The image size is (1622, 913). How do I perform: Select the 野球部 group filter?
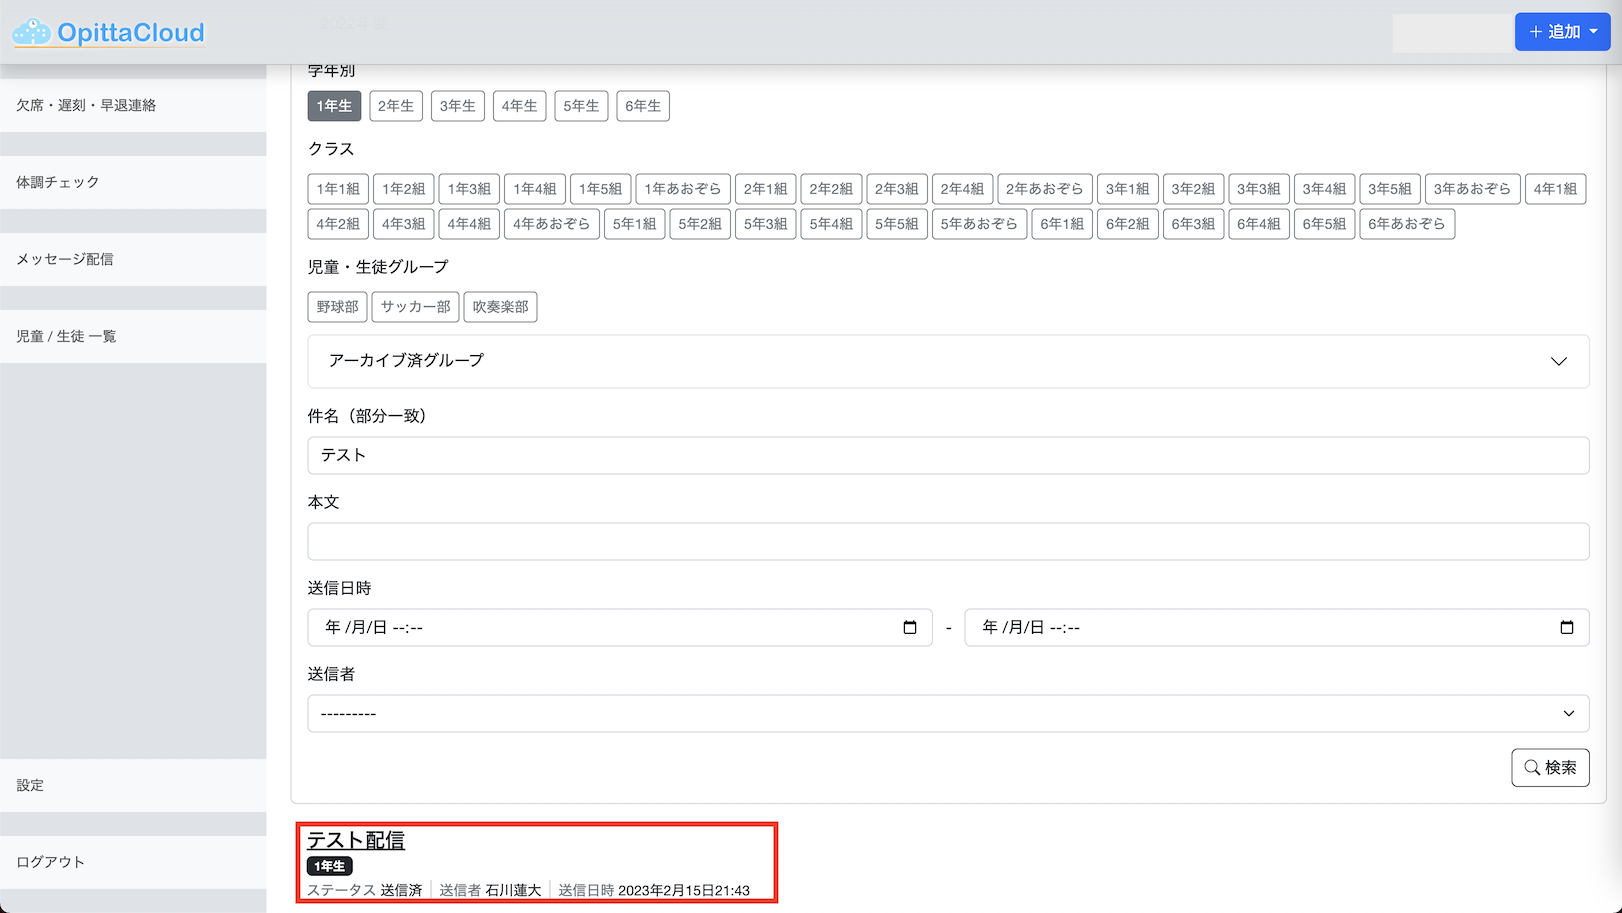tap(337, 307)
